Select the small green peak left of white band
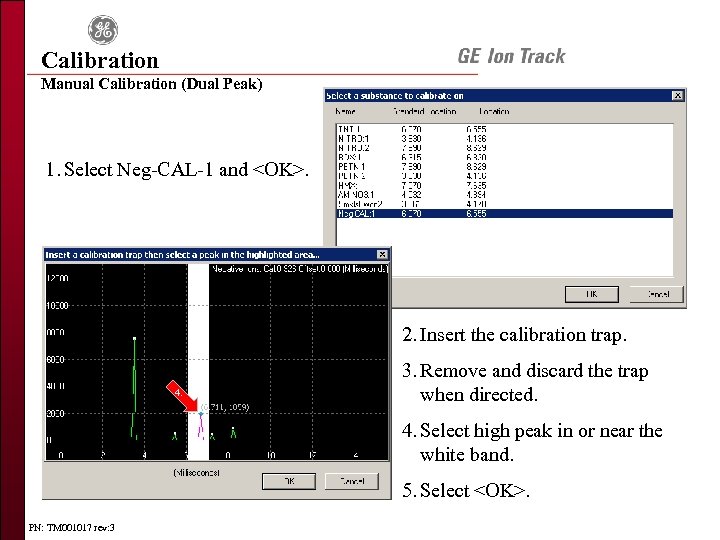The width and height of the screenshot is (720, 540). [x=174, y=436]
